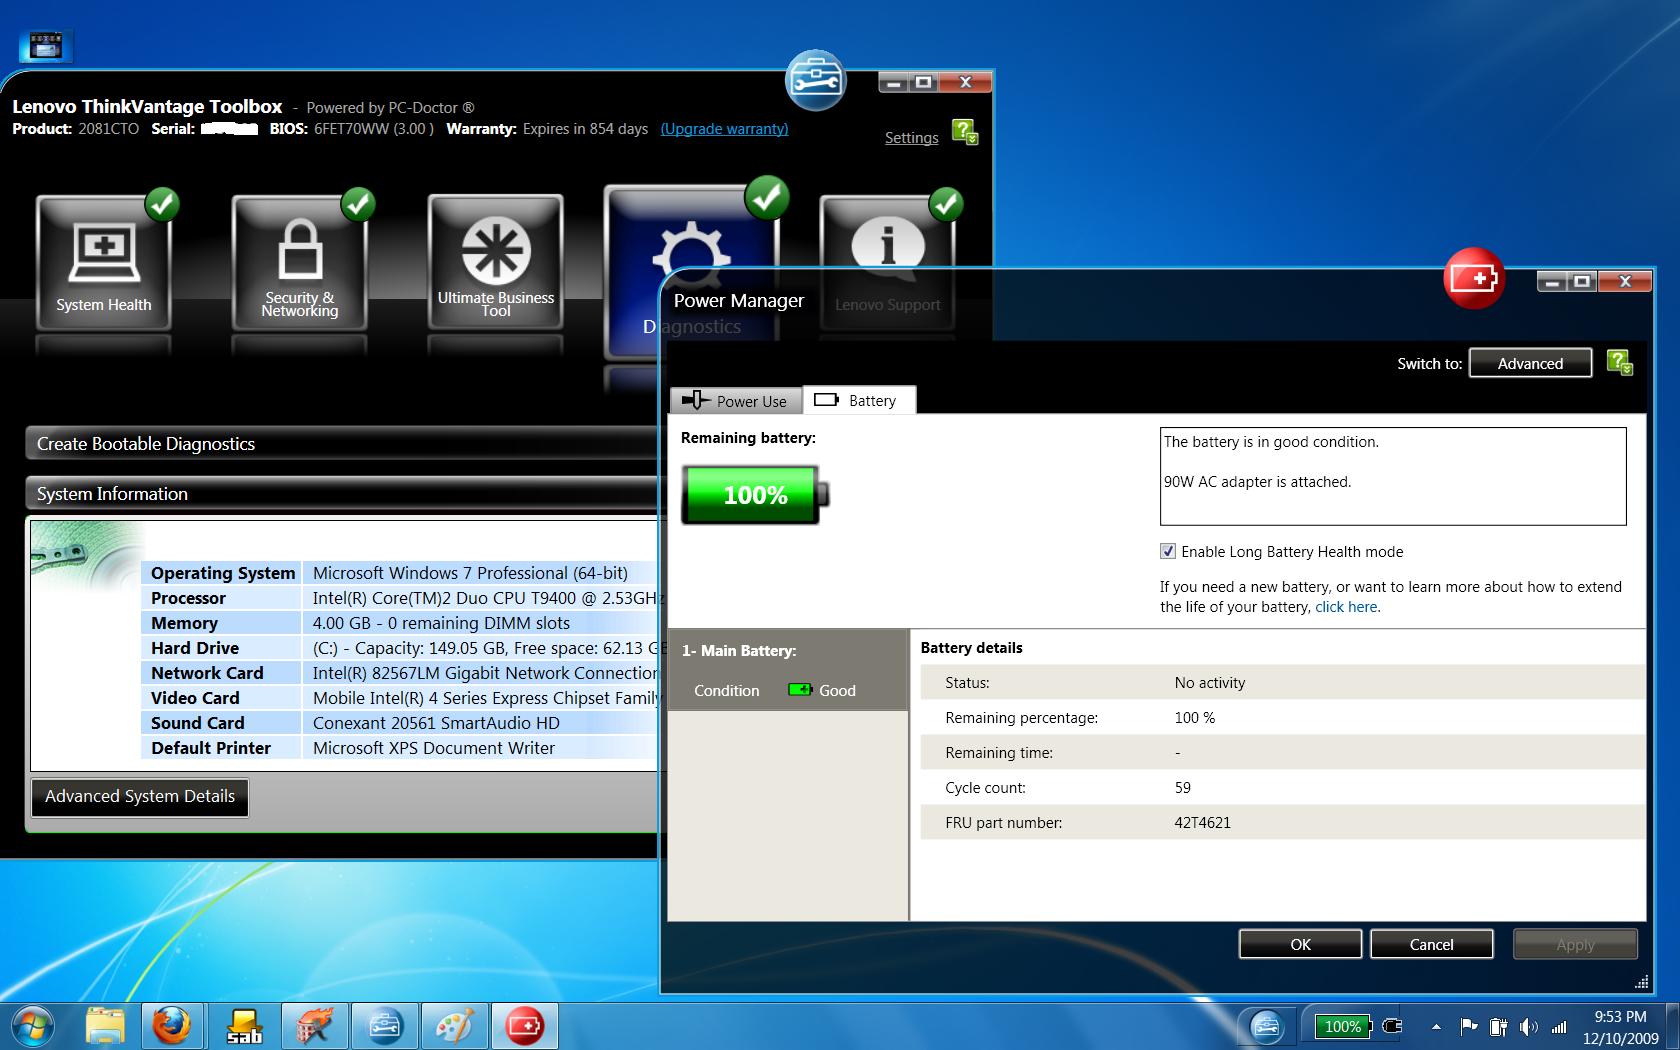Click the Status 'No activity' row

[1283, 682]
